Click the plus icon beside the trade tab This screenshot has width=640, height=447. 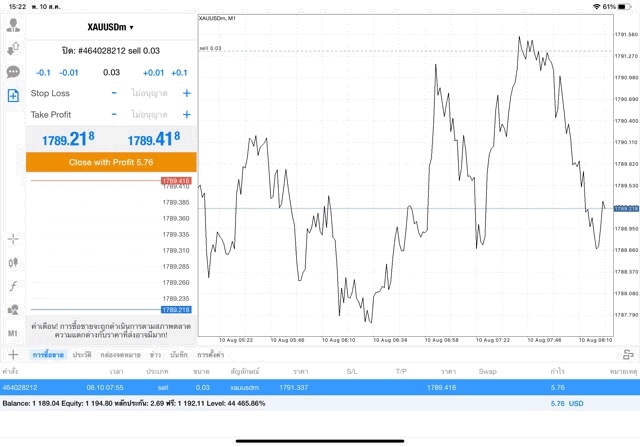pos(13,354)
